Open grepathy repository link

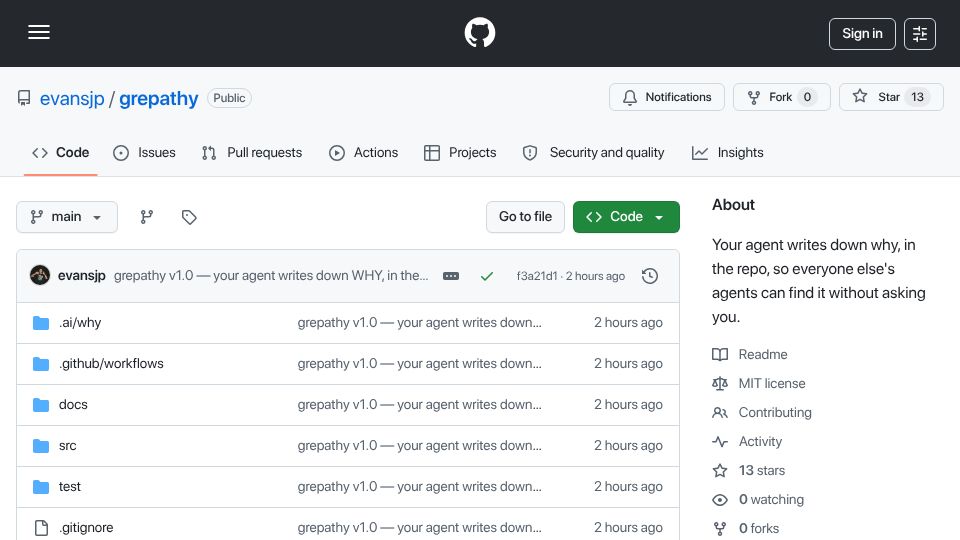click(x=159, y=98)
